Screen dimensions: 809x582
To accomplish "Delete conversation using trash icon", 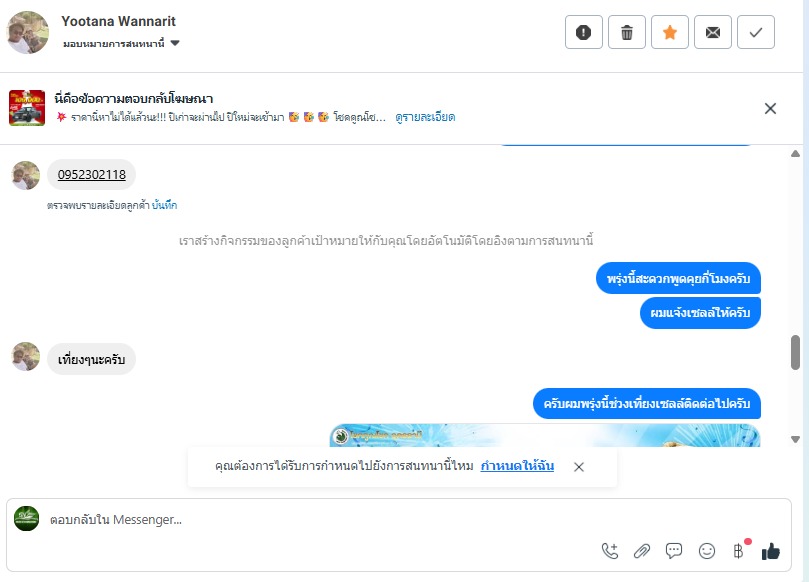I will (627, 33).
